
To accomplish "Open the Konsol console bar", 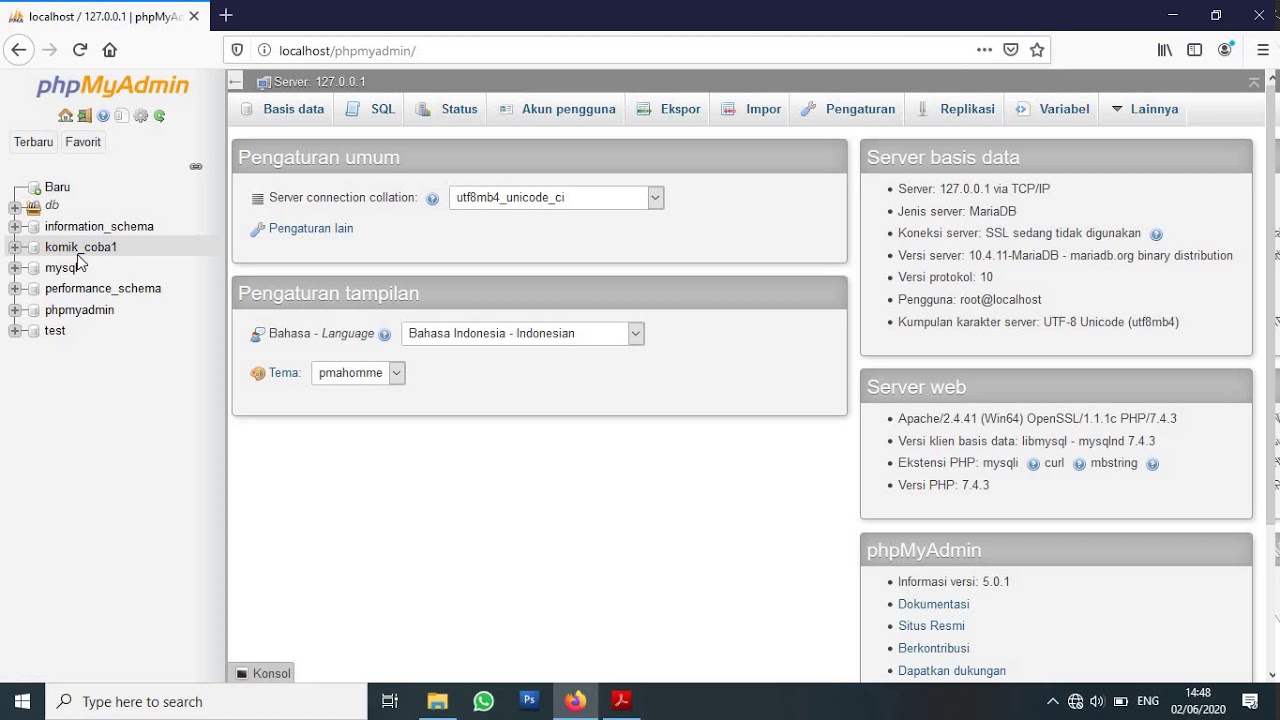I will pos(262,674).
